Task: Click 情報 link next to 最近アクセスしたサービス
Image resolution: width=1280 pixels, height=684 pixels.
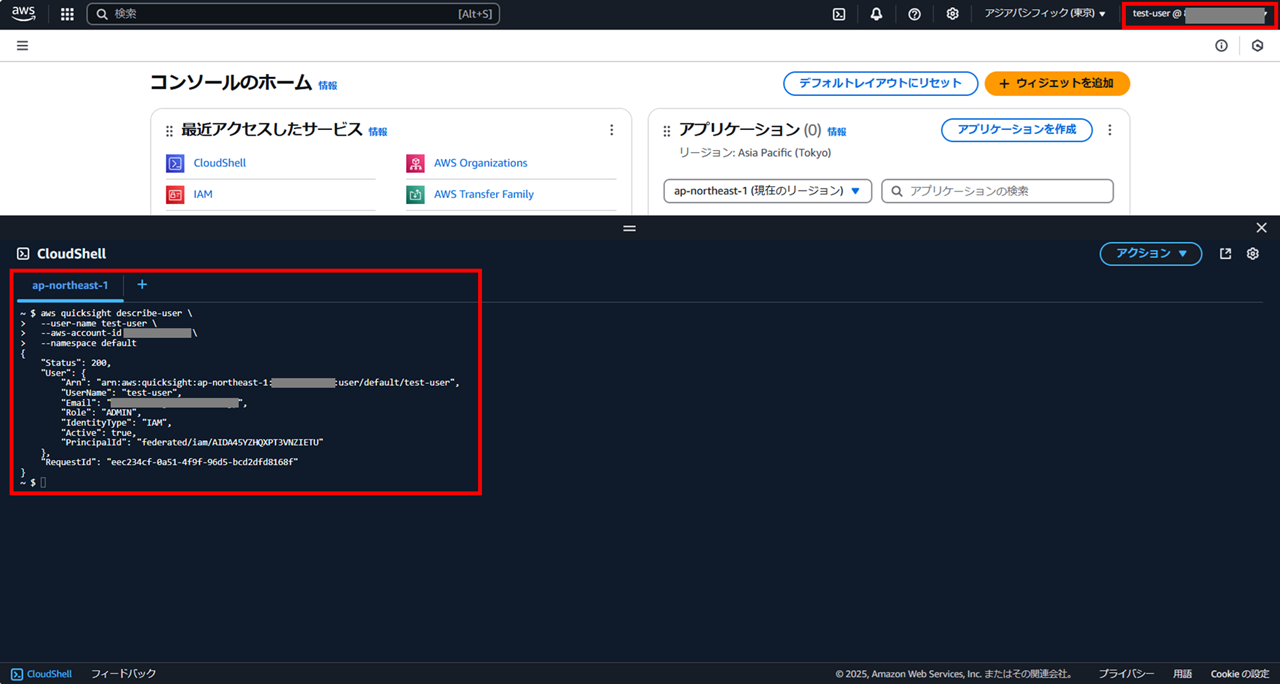Action: (378, 132)
